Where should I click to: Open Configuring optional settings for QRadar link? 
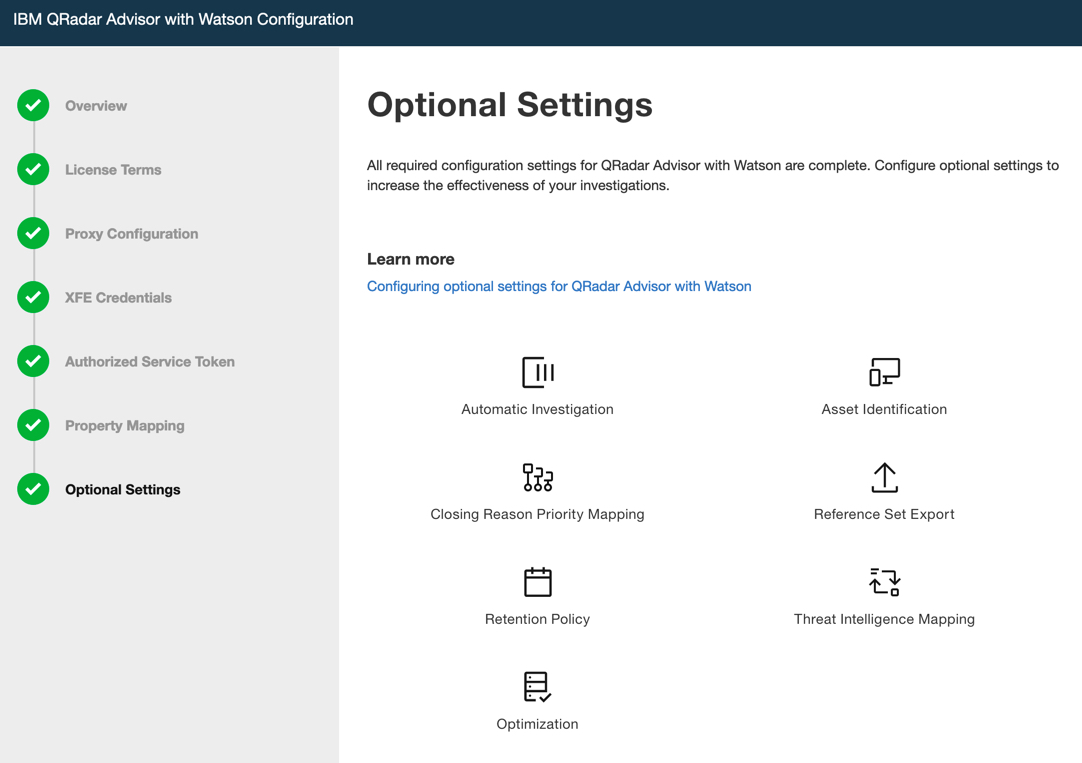pyautogui.click(x=559, y=286)
